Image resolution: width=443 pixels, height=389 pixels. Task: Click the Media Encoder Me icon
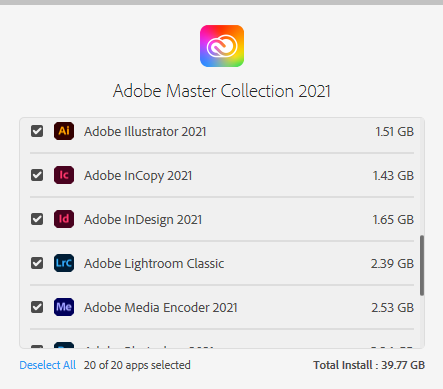[64, 307]
